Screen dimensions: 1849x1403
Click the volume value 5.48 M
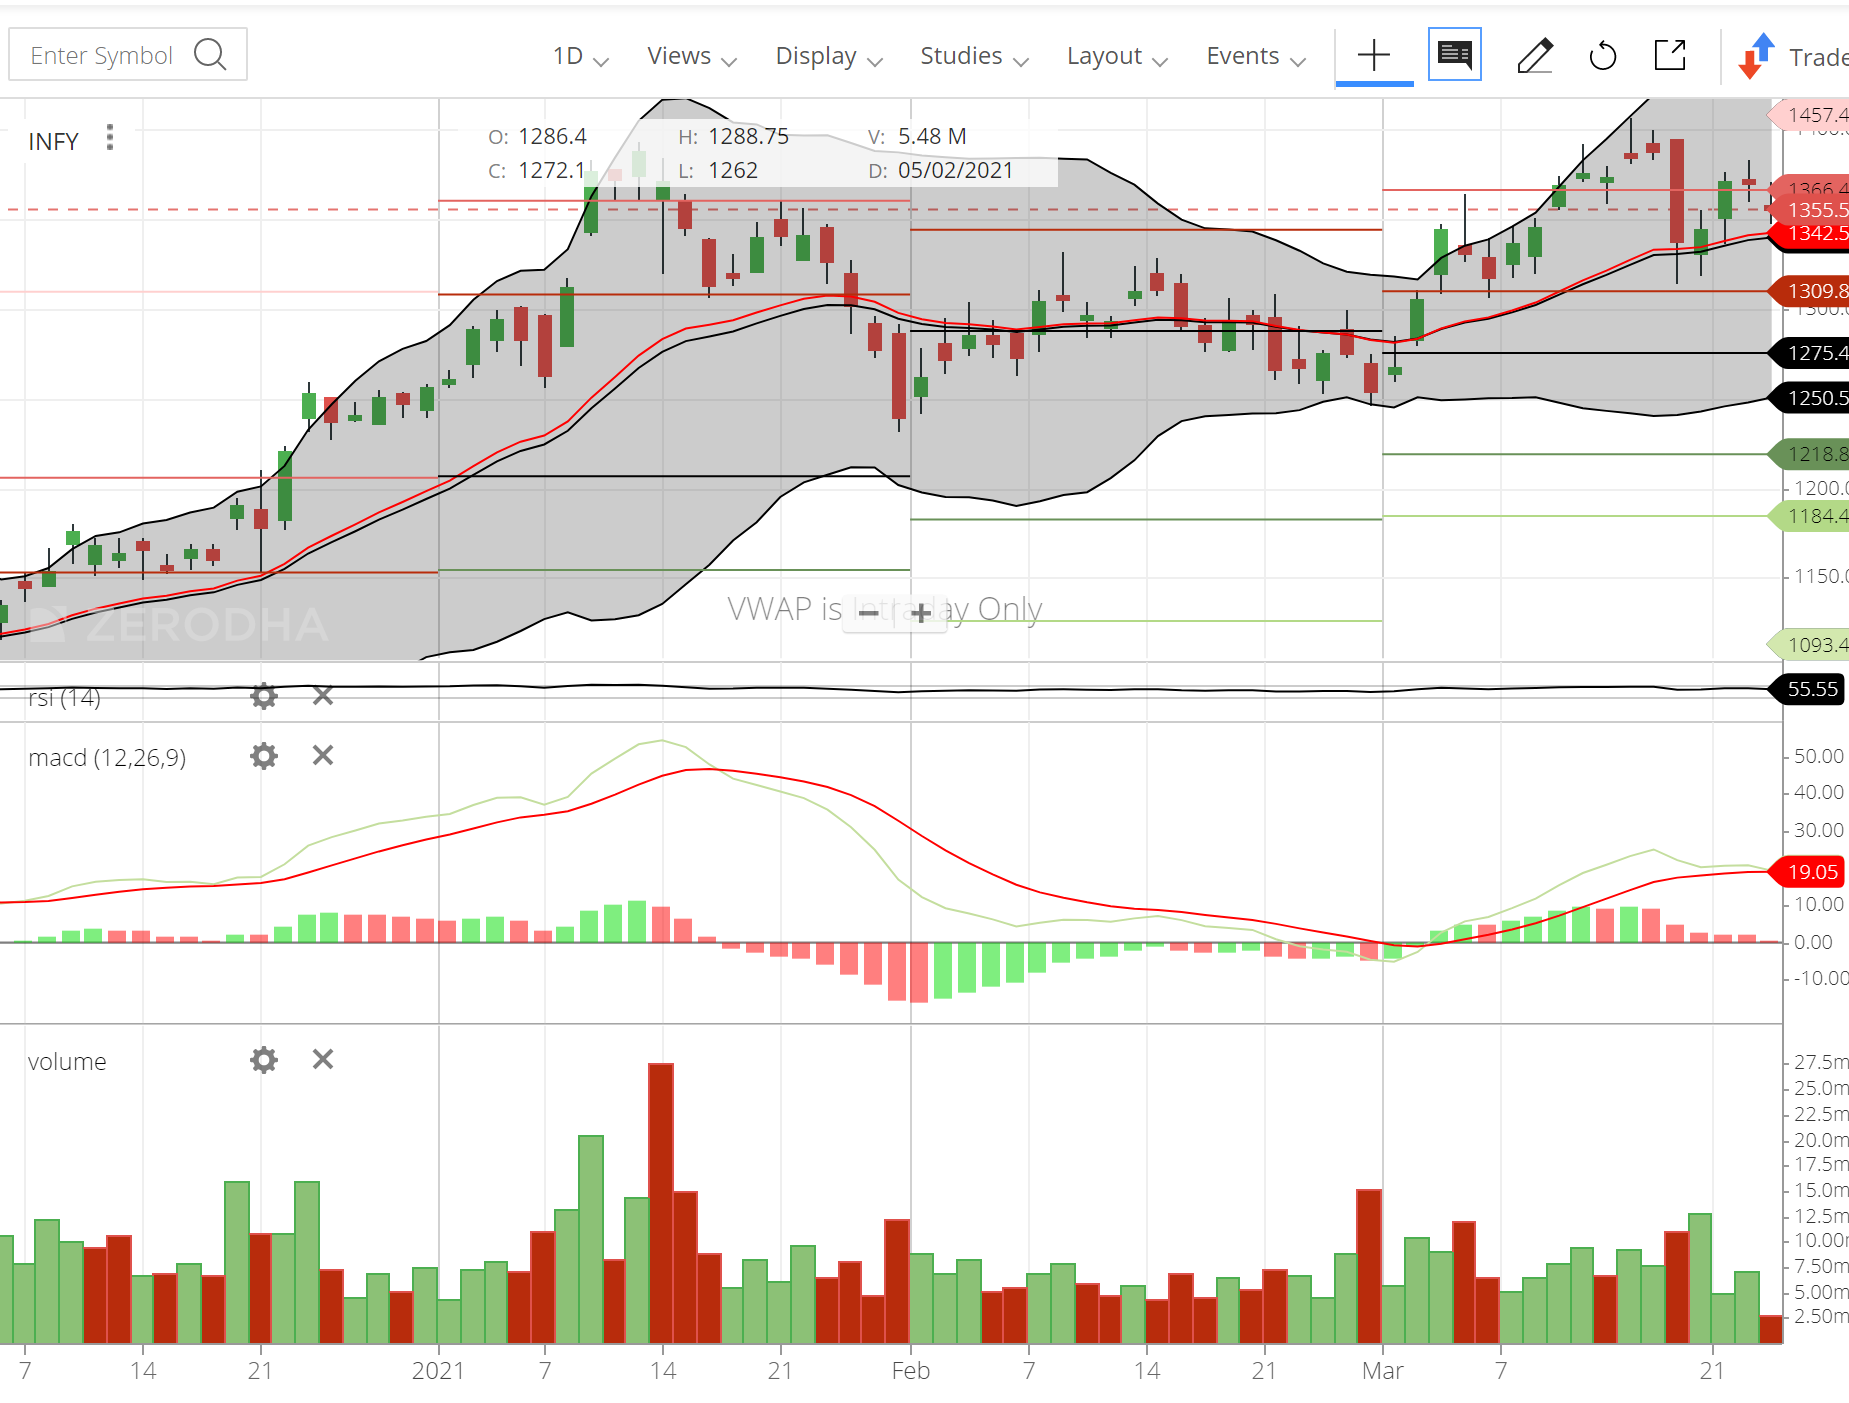[x=932, y=136]
